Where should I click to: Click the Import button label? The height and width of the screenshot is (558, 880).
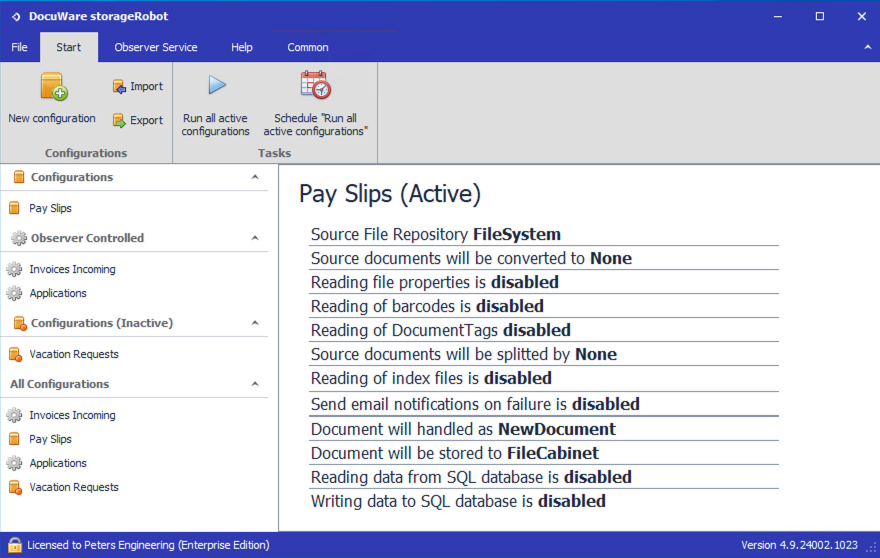click(x=146, y=86)
